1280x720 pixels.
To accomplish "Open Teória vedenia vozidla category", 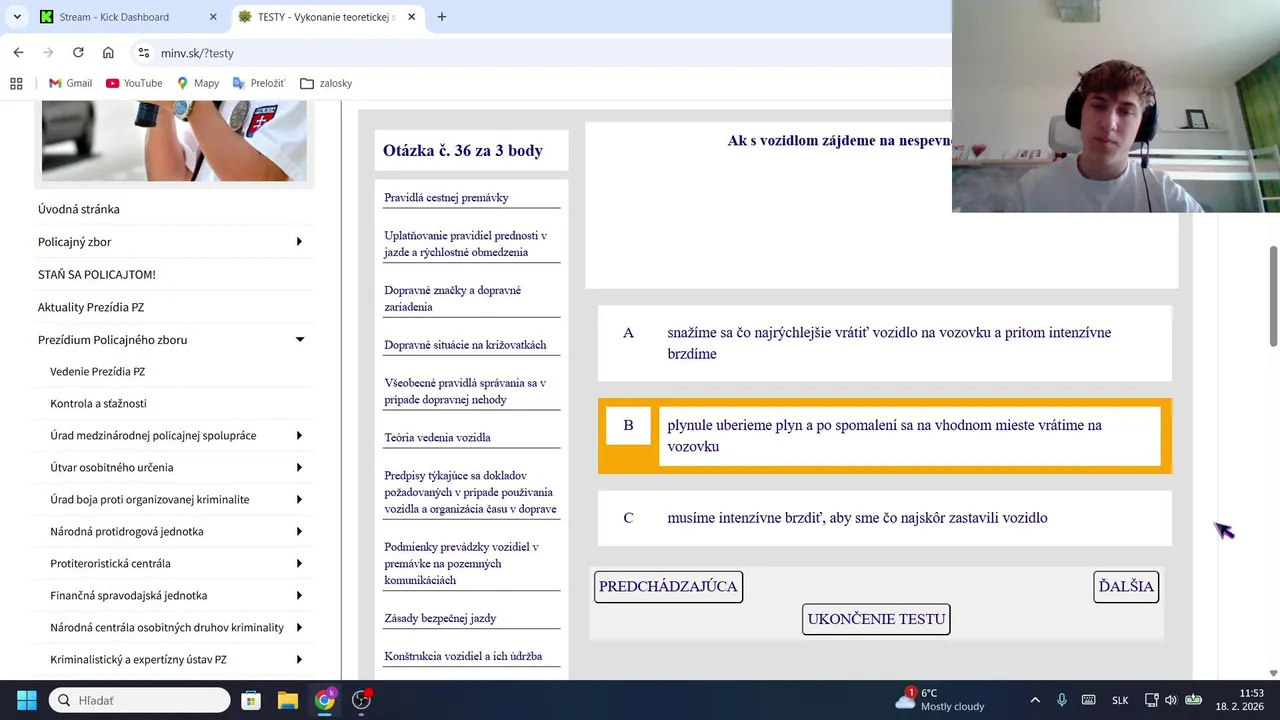I will [438, 437].
